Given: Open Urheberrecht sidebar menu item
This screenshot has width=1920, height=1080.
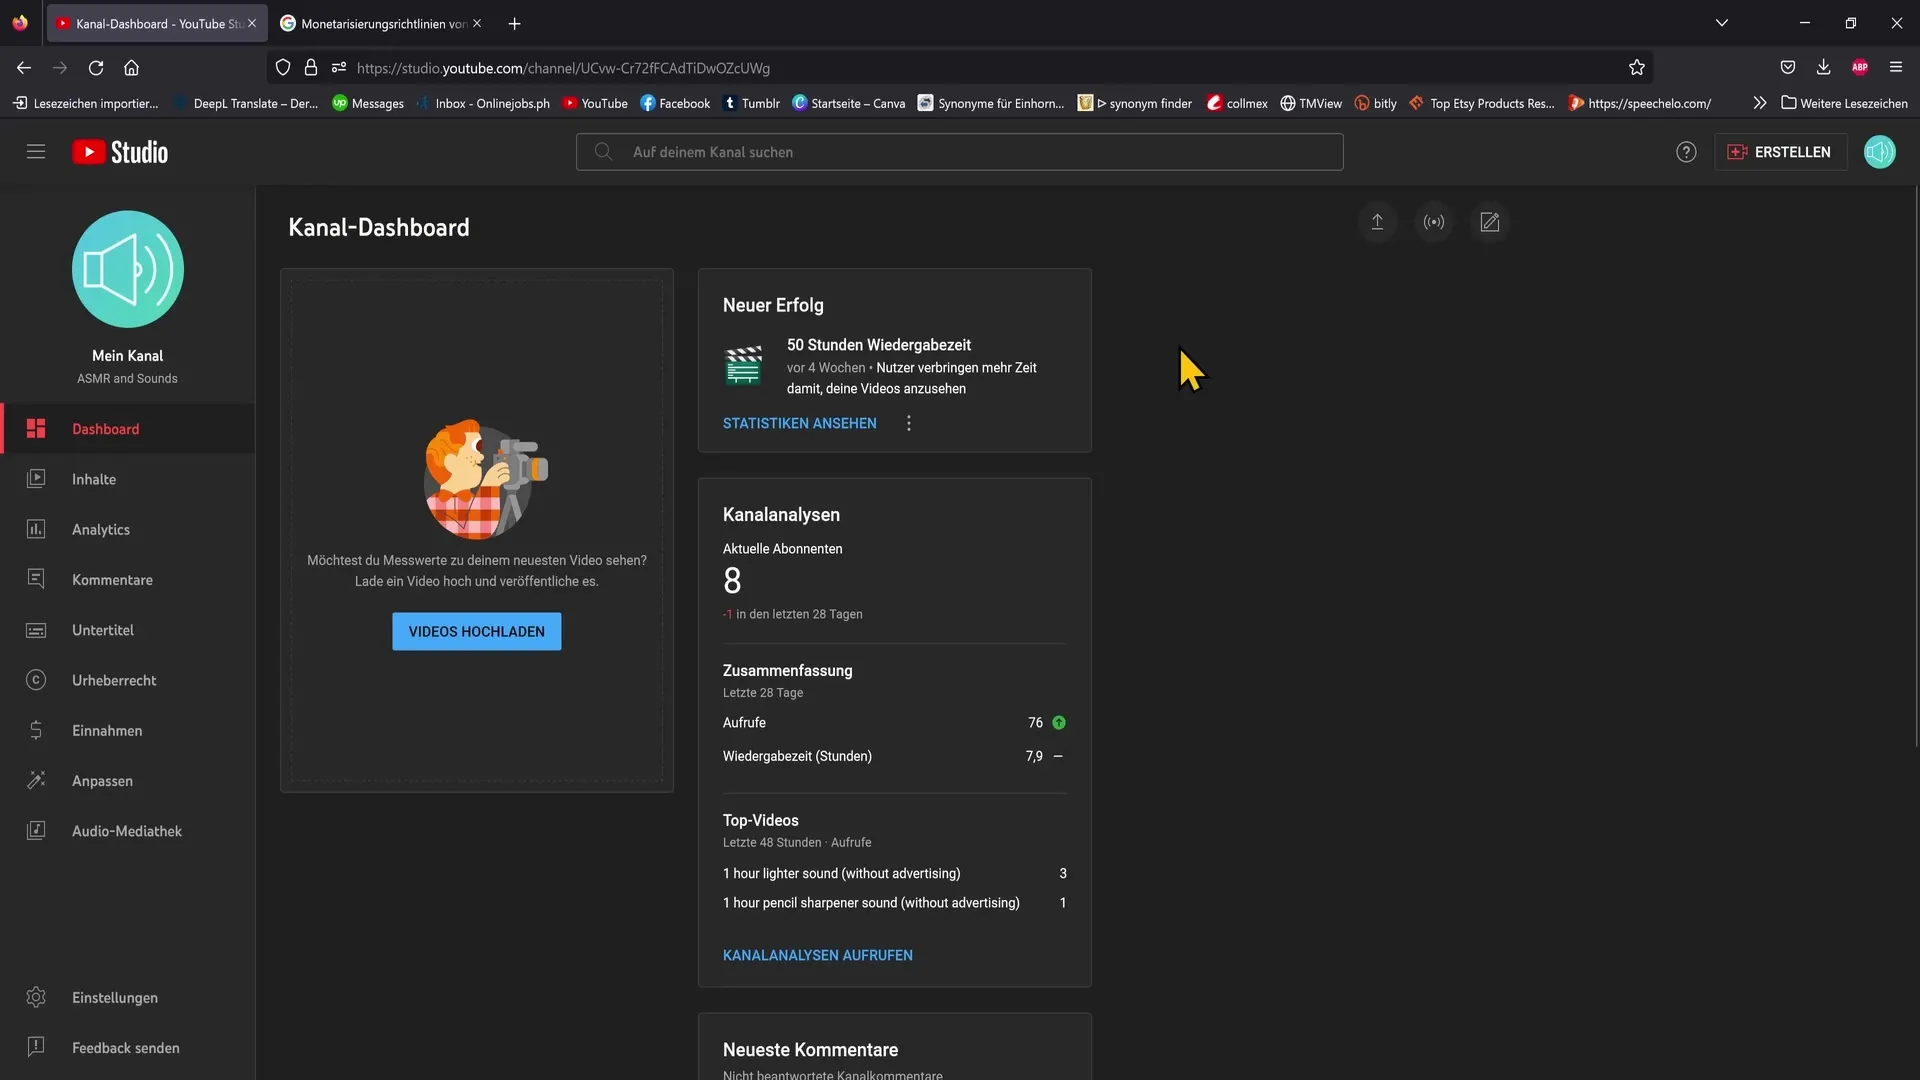Looking at the screenshot, I should [113, 680].
